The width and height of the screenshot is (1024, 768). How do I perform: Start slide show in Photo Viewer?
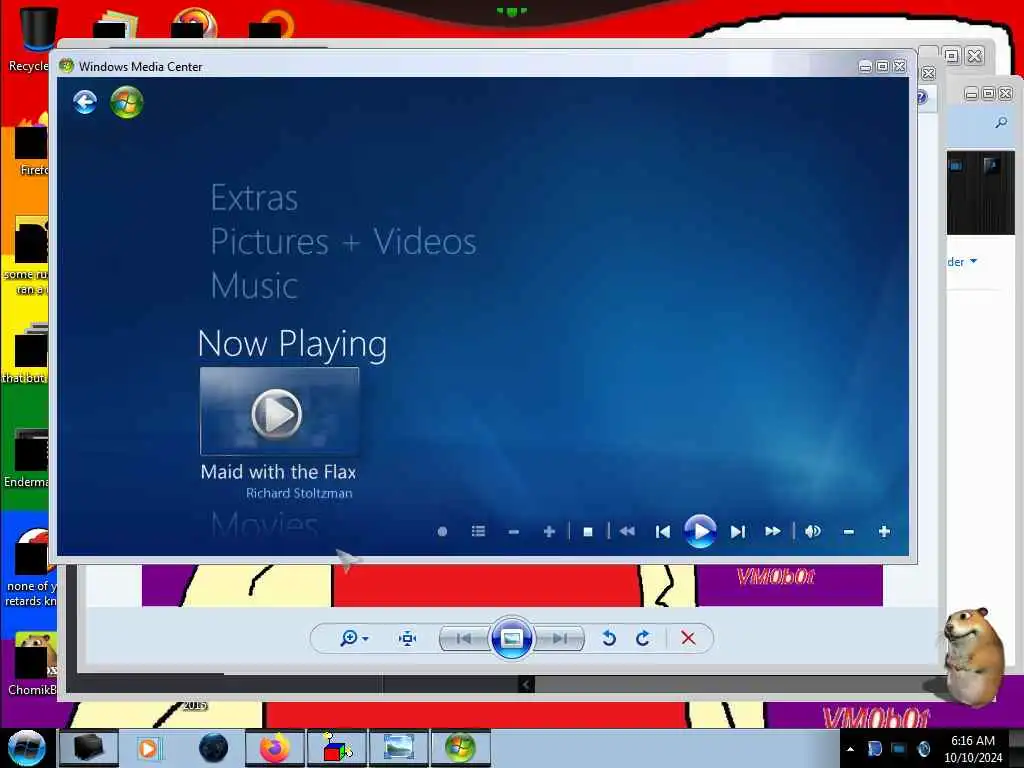[511, 637]
